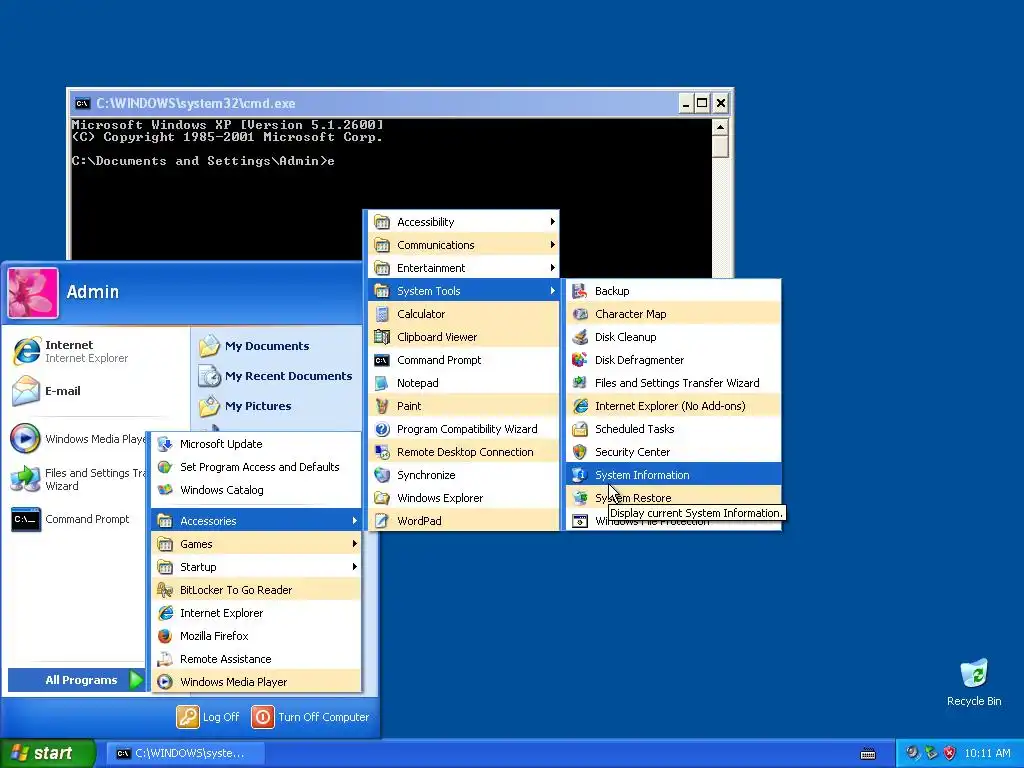The width and height of the screenshot is (1024, 768).
Task: Open Program Compatibility Wizard icon
Action: point(382,429)
